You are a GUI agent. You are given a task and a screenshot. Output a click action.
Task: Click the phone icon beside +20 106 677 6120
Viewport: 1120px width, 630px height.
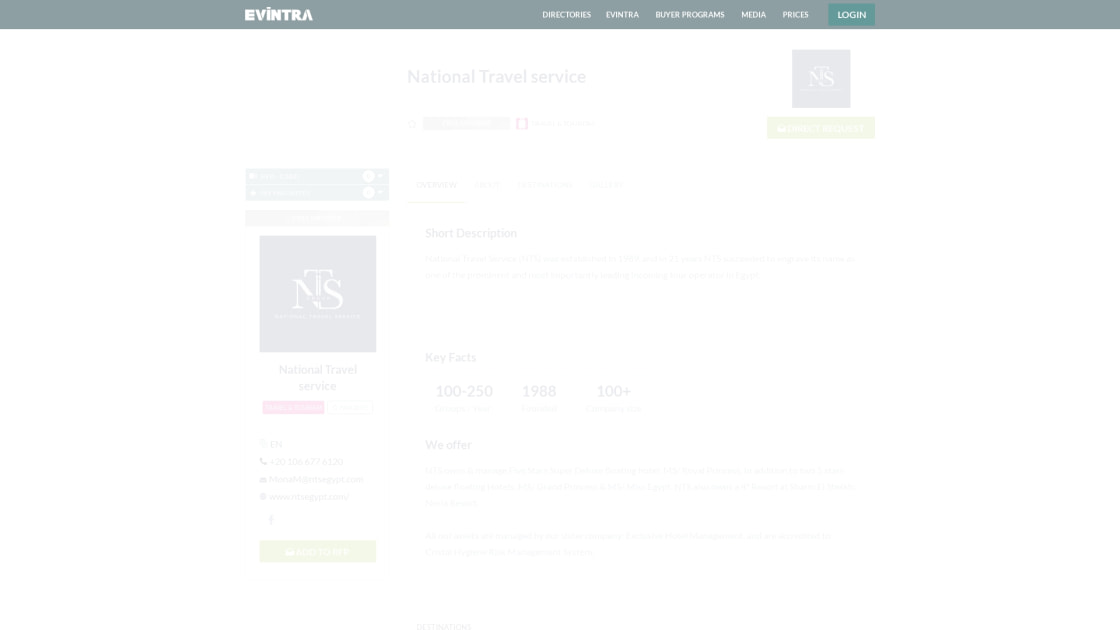(x=263, y=461)
